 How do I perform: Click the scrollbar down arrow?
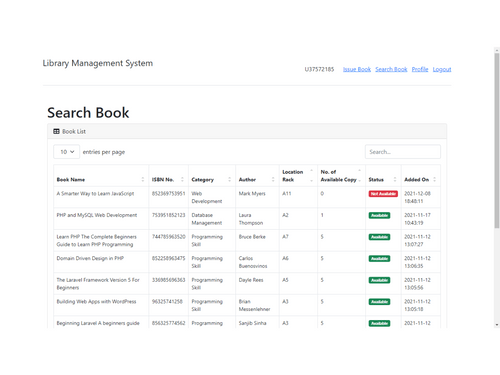(497, 325)
